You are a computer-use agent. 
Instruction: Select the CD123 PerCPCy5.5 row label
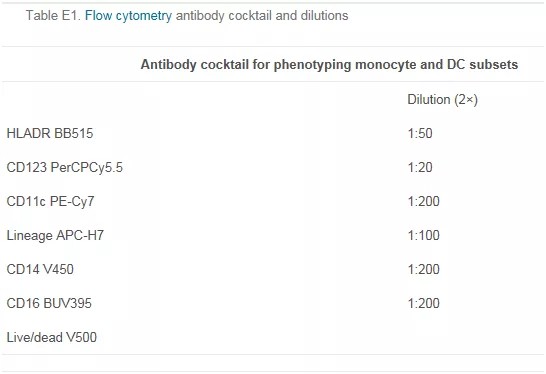[65, 167]
